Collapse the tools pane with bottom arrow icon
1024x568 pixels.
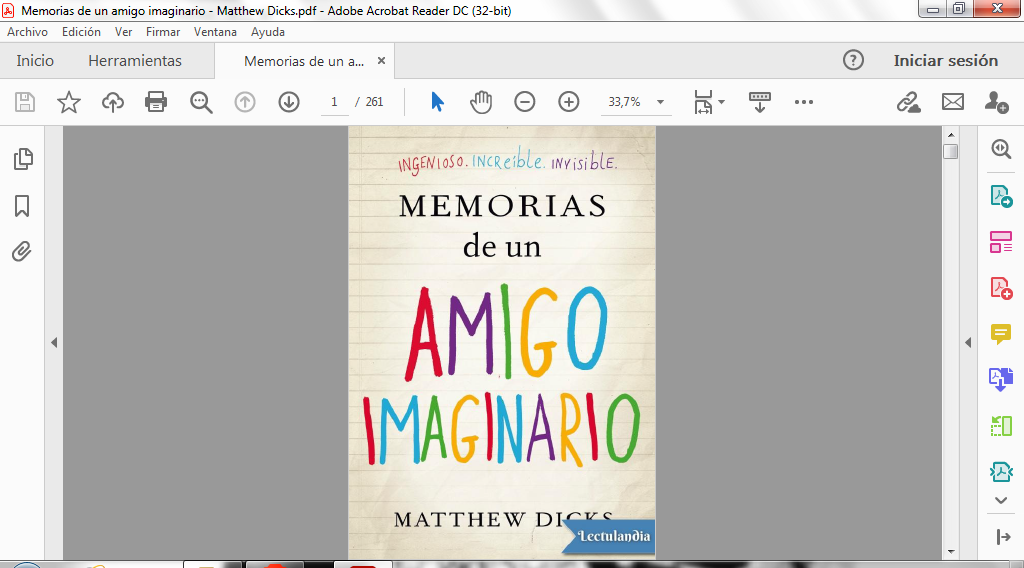click(1003, 537)
